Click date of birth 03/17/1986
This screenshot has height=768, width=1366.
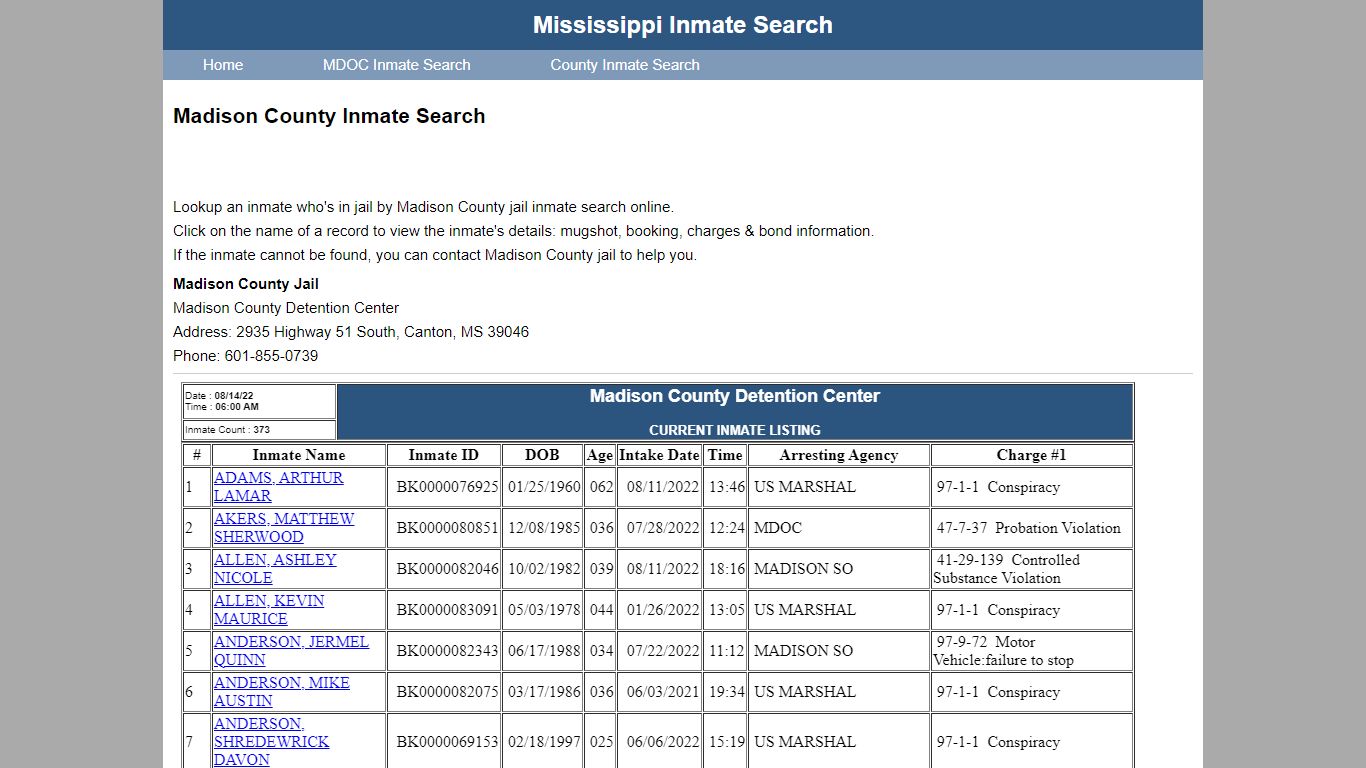click(544, 692)
